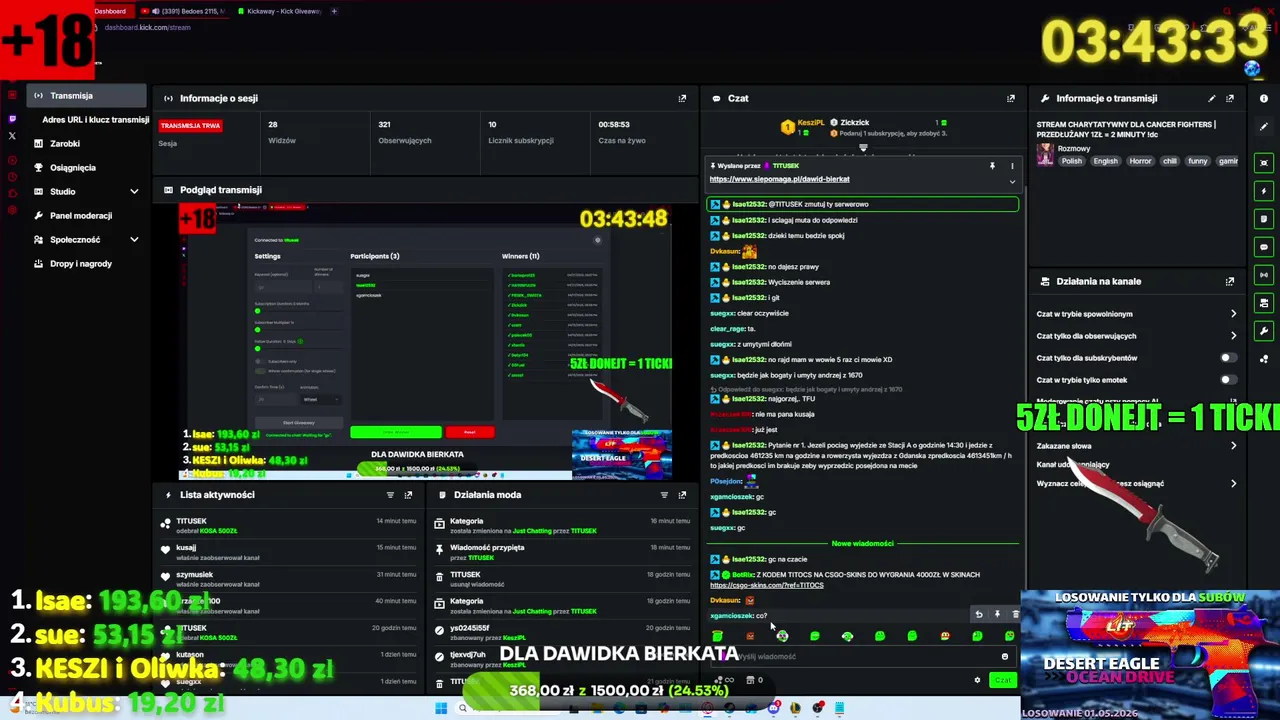Filter the Lista aktywności panel
Screen dimensions: 1280x720
pos(390,495)
